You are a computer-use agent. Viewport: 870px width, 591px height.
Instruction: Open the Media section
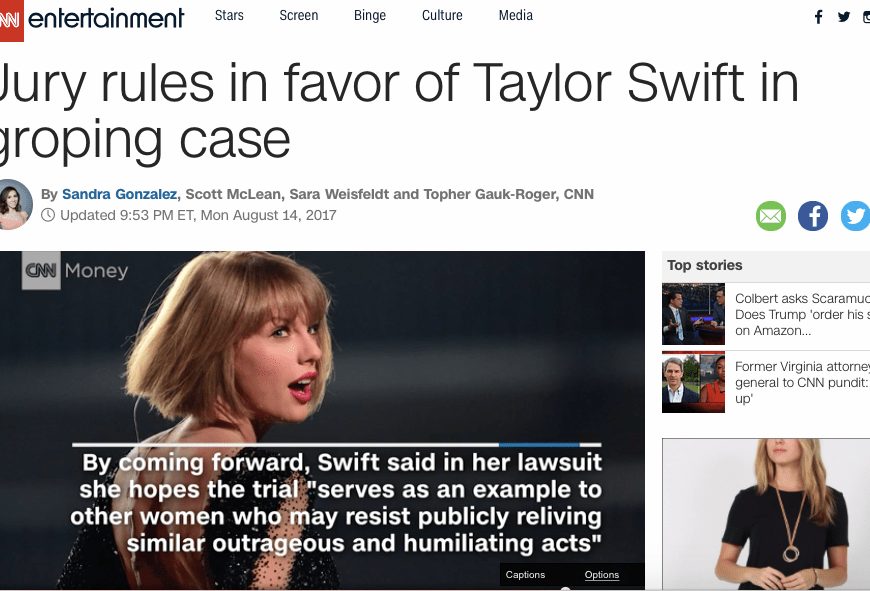pyautogui.click(x=515, y=16)
